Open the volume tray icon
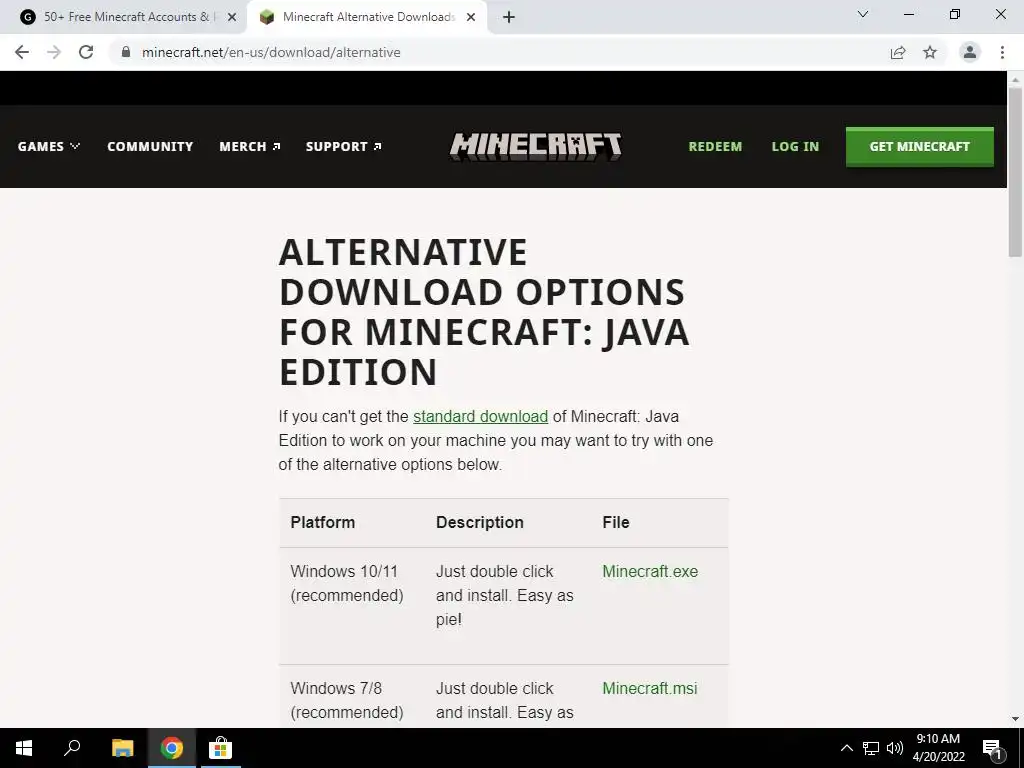The height and width of the screenshot is (768, 1024). pyautogui.click(x=895, y=748)
